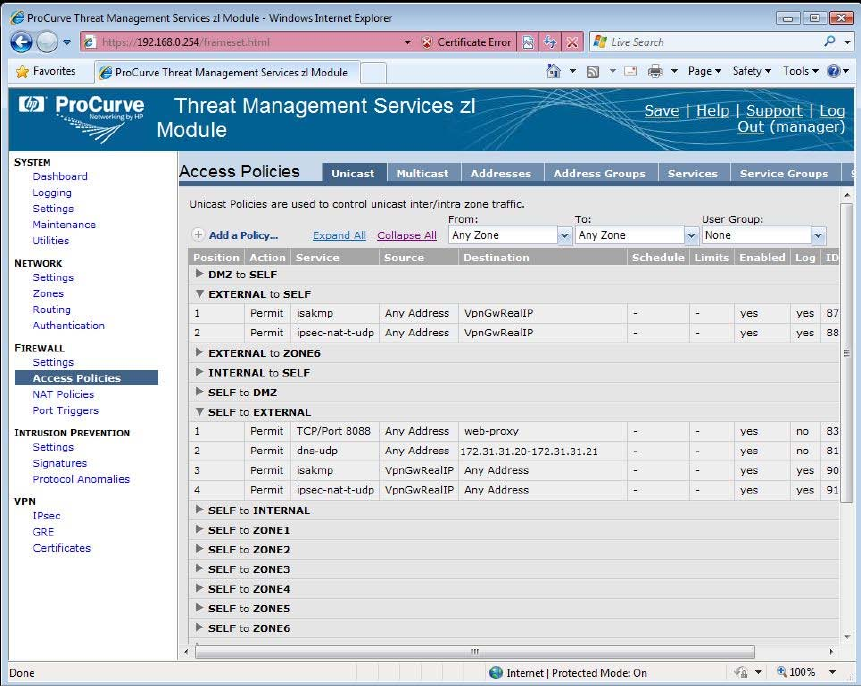Screen dimensions: 861x686
Task: Click the Support link in header
Action: 774,110
